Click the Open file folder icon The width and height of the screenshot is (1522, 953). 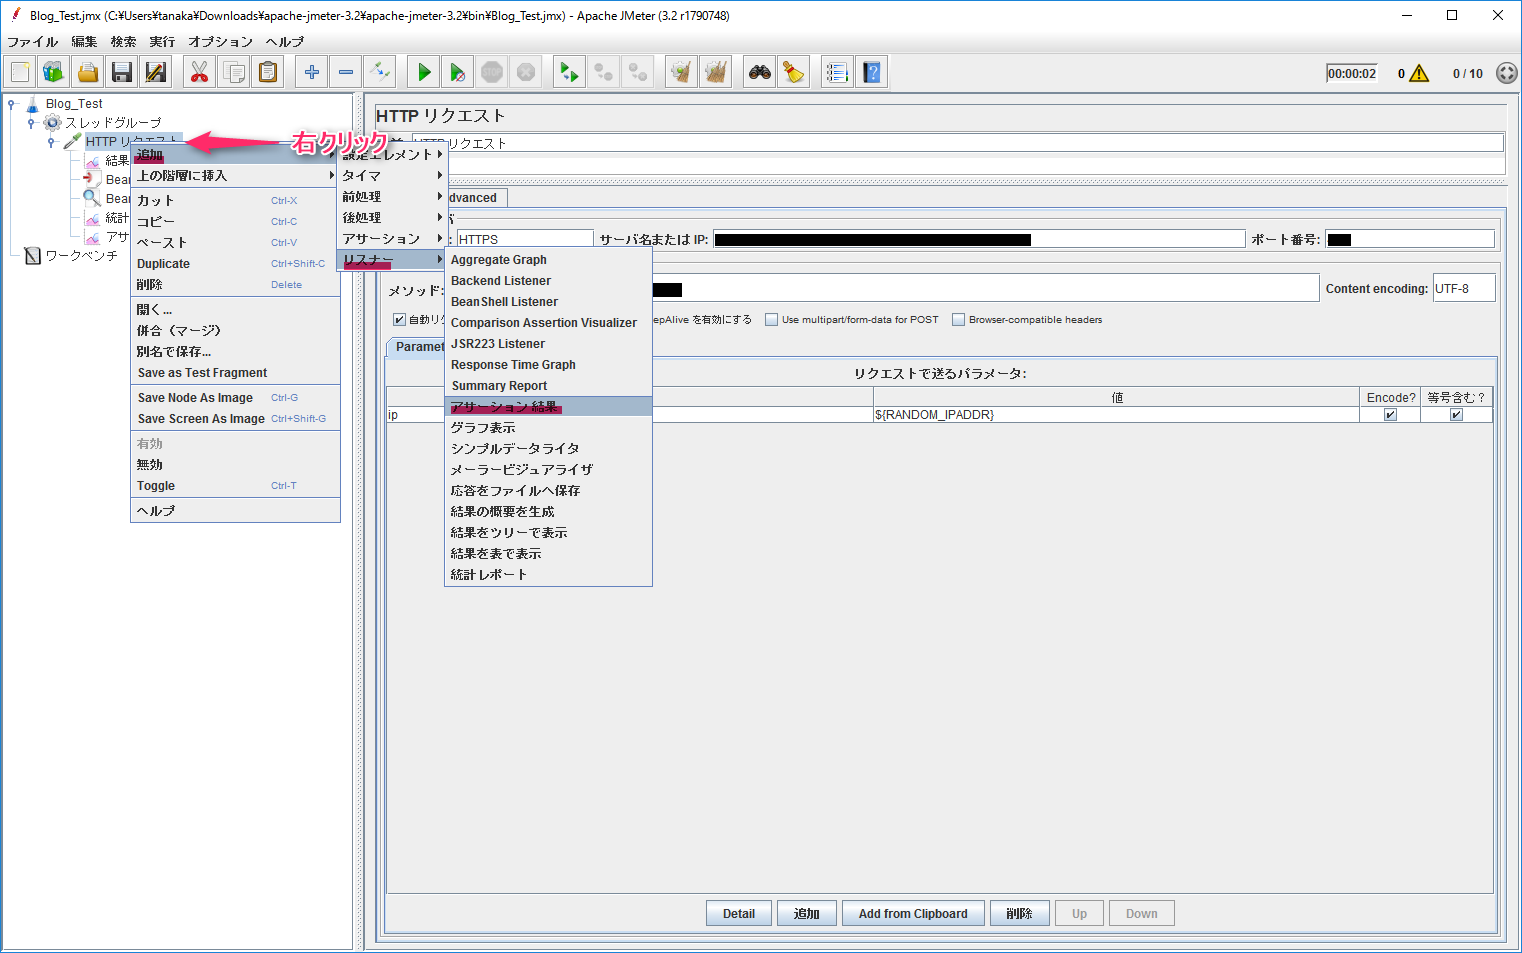click(88, 72)
